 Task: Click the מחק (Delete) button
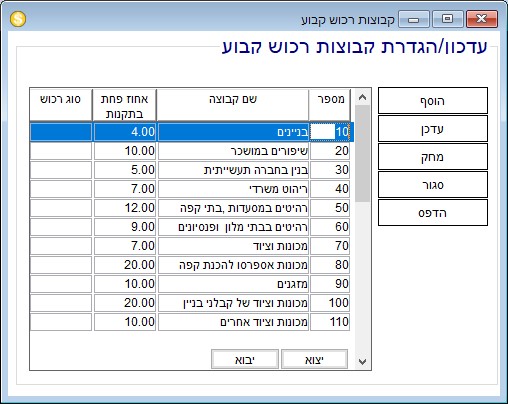click(433, 157)
